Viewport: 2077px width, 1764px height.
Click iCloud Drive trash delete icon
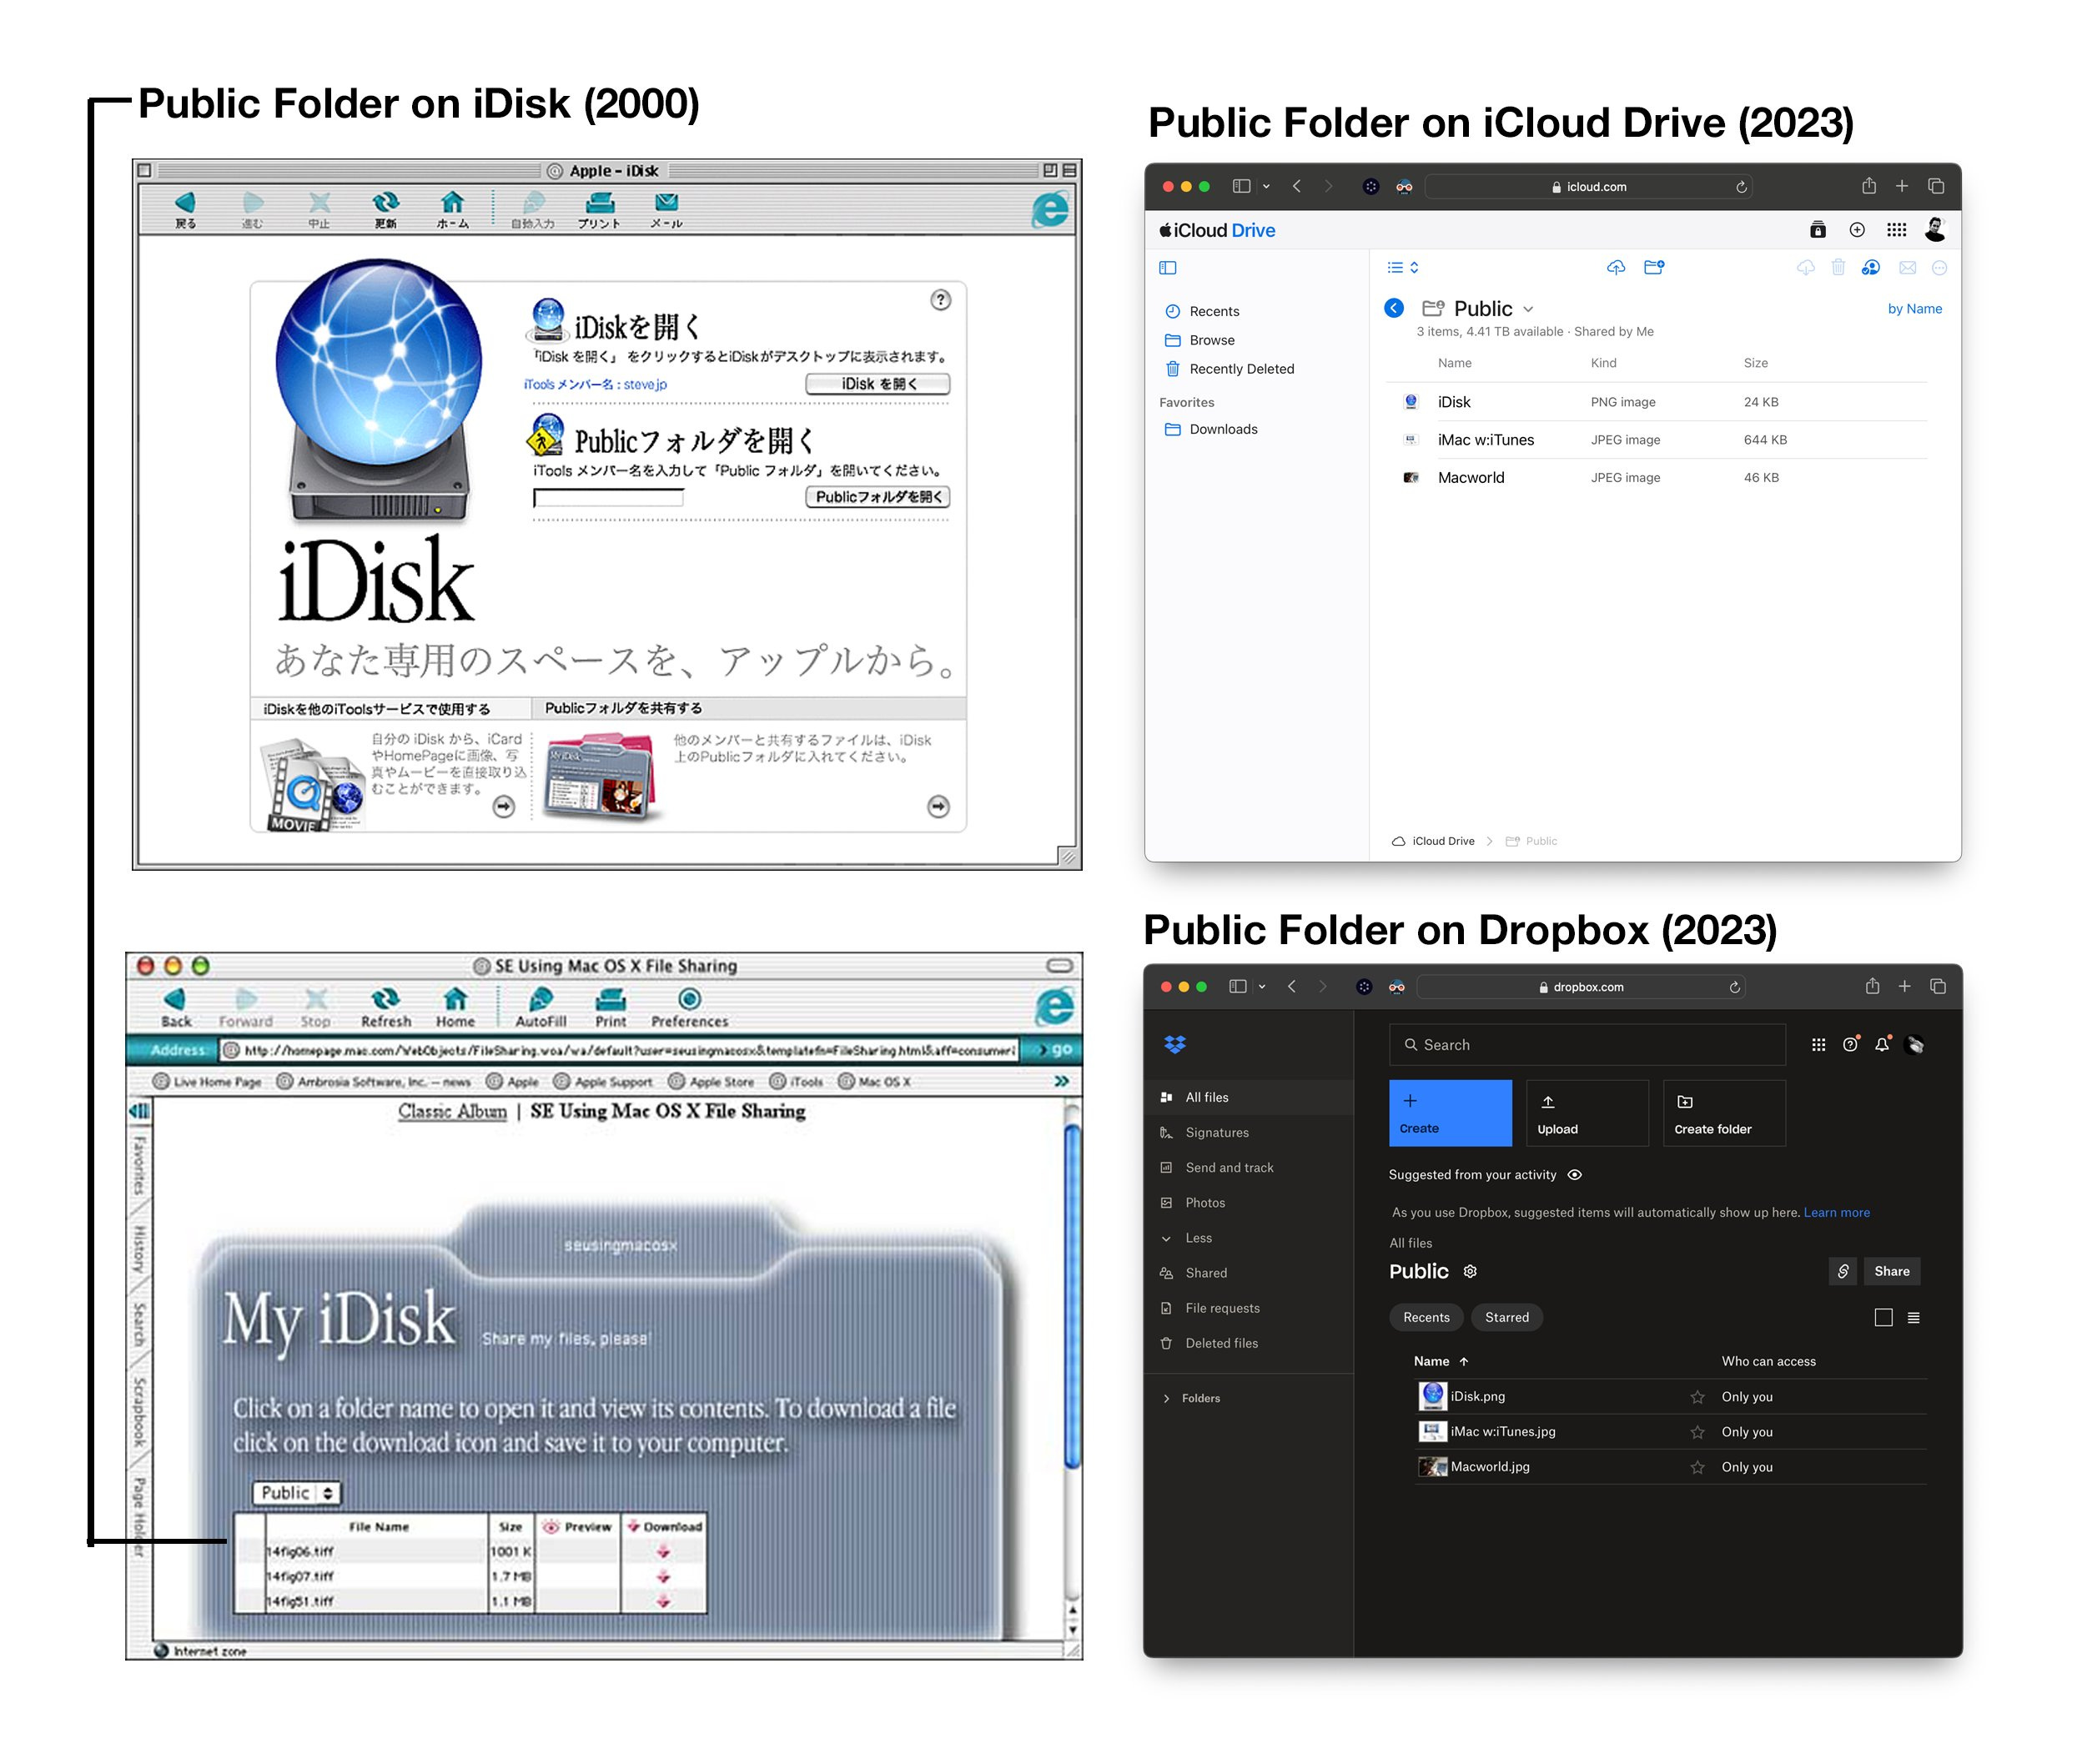click(1837, 267)
